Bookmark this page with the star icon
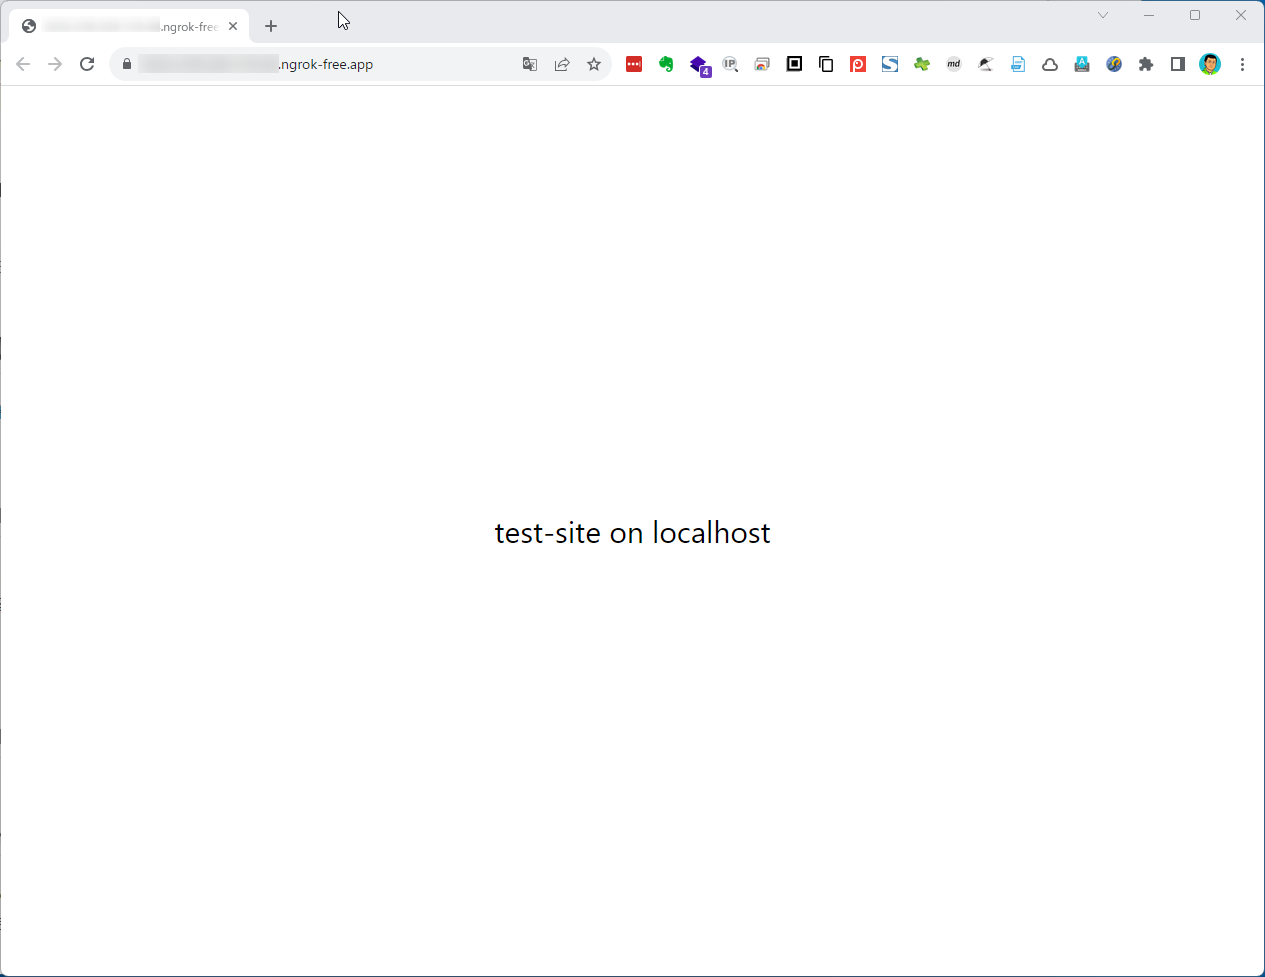1265x977 pixels. click(x=594, y=64)
